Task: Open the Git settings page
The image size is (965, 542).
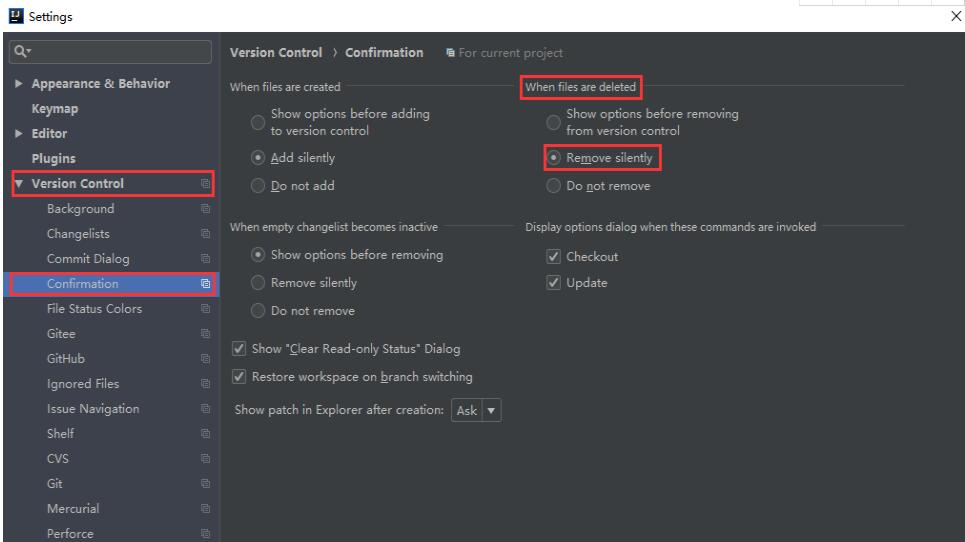Action: click(x=57, y=484)
